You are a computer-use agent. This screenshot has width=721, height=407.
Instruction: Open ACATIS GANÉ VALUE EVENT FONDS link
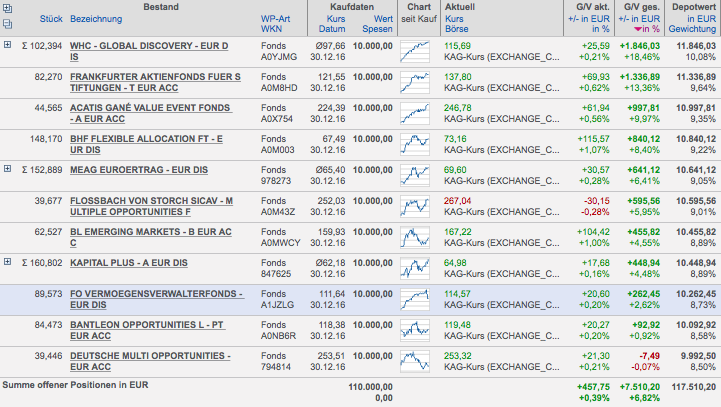150,113
